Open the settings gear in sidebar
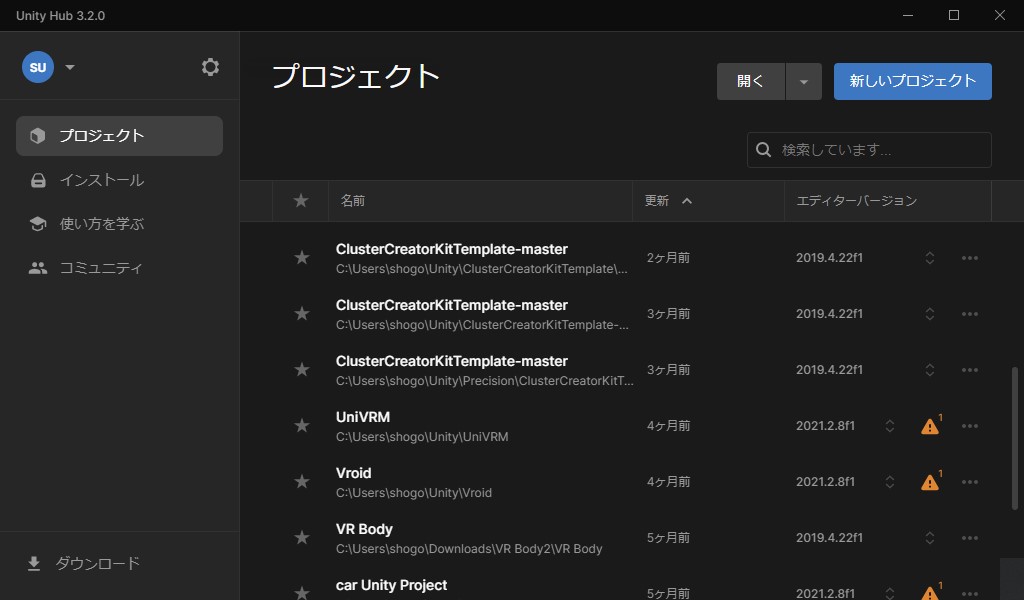Viewport: 1024px width, 600px height. pyautogui.click(x=210, y=67)
